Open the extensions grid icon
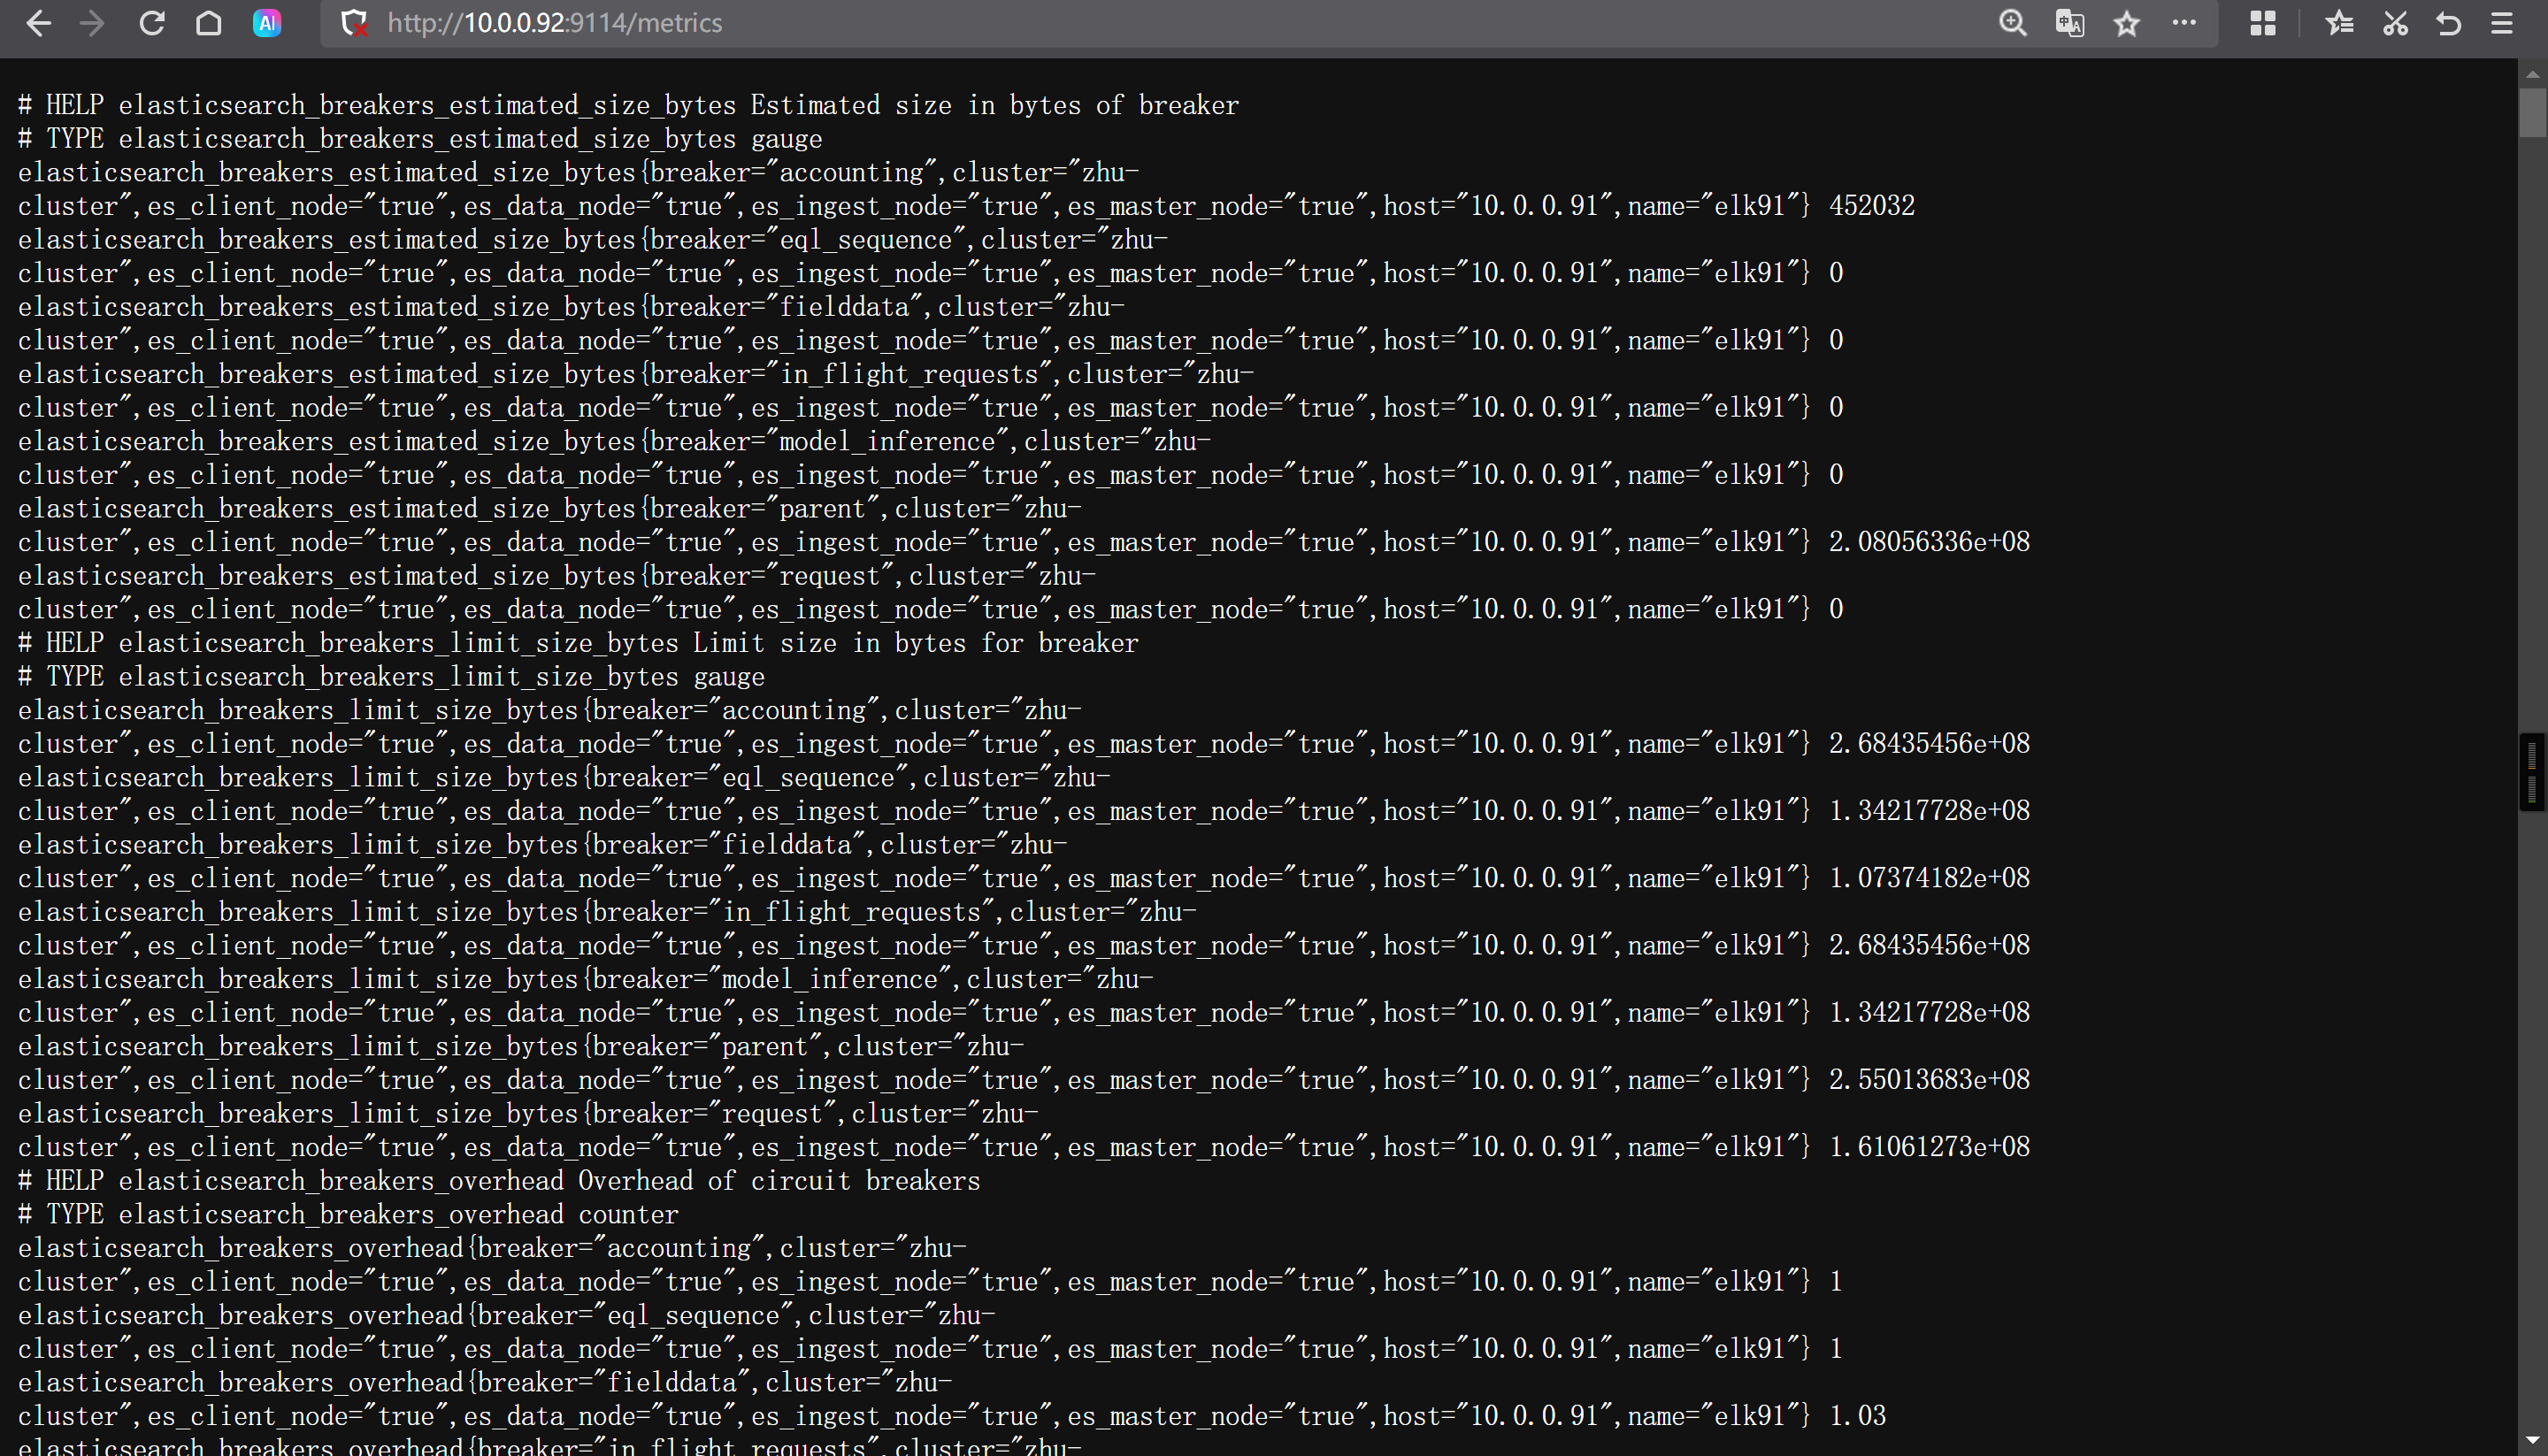The height and width of the screenshot is (1456, 2548). click(2262, 23)
